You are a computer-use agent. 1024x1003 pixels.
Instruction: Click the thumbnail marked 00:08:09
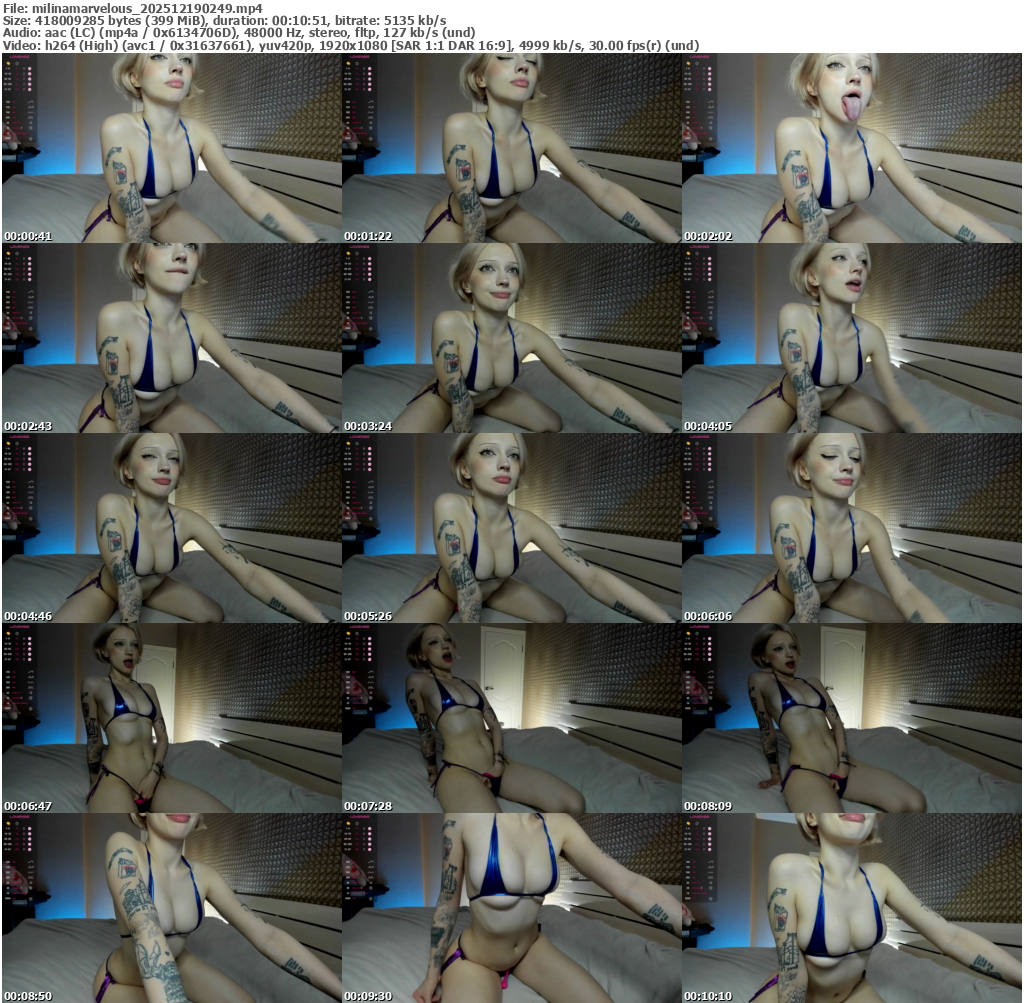pos(851,717)
